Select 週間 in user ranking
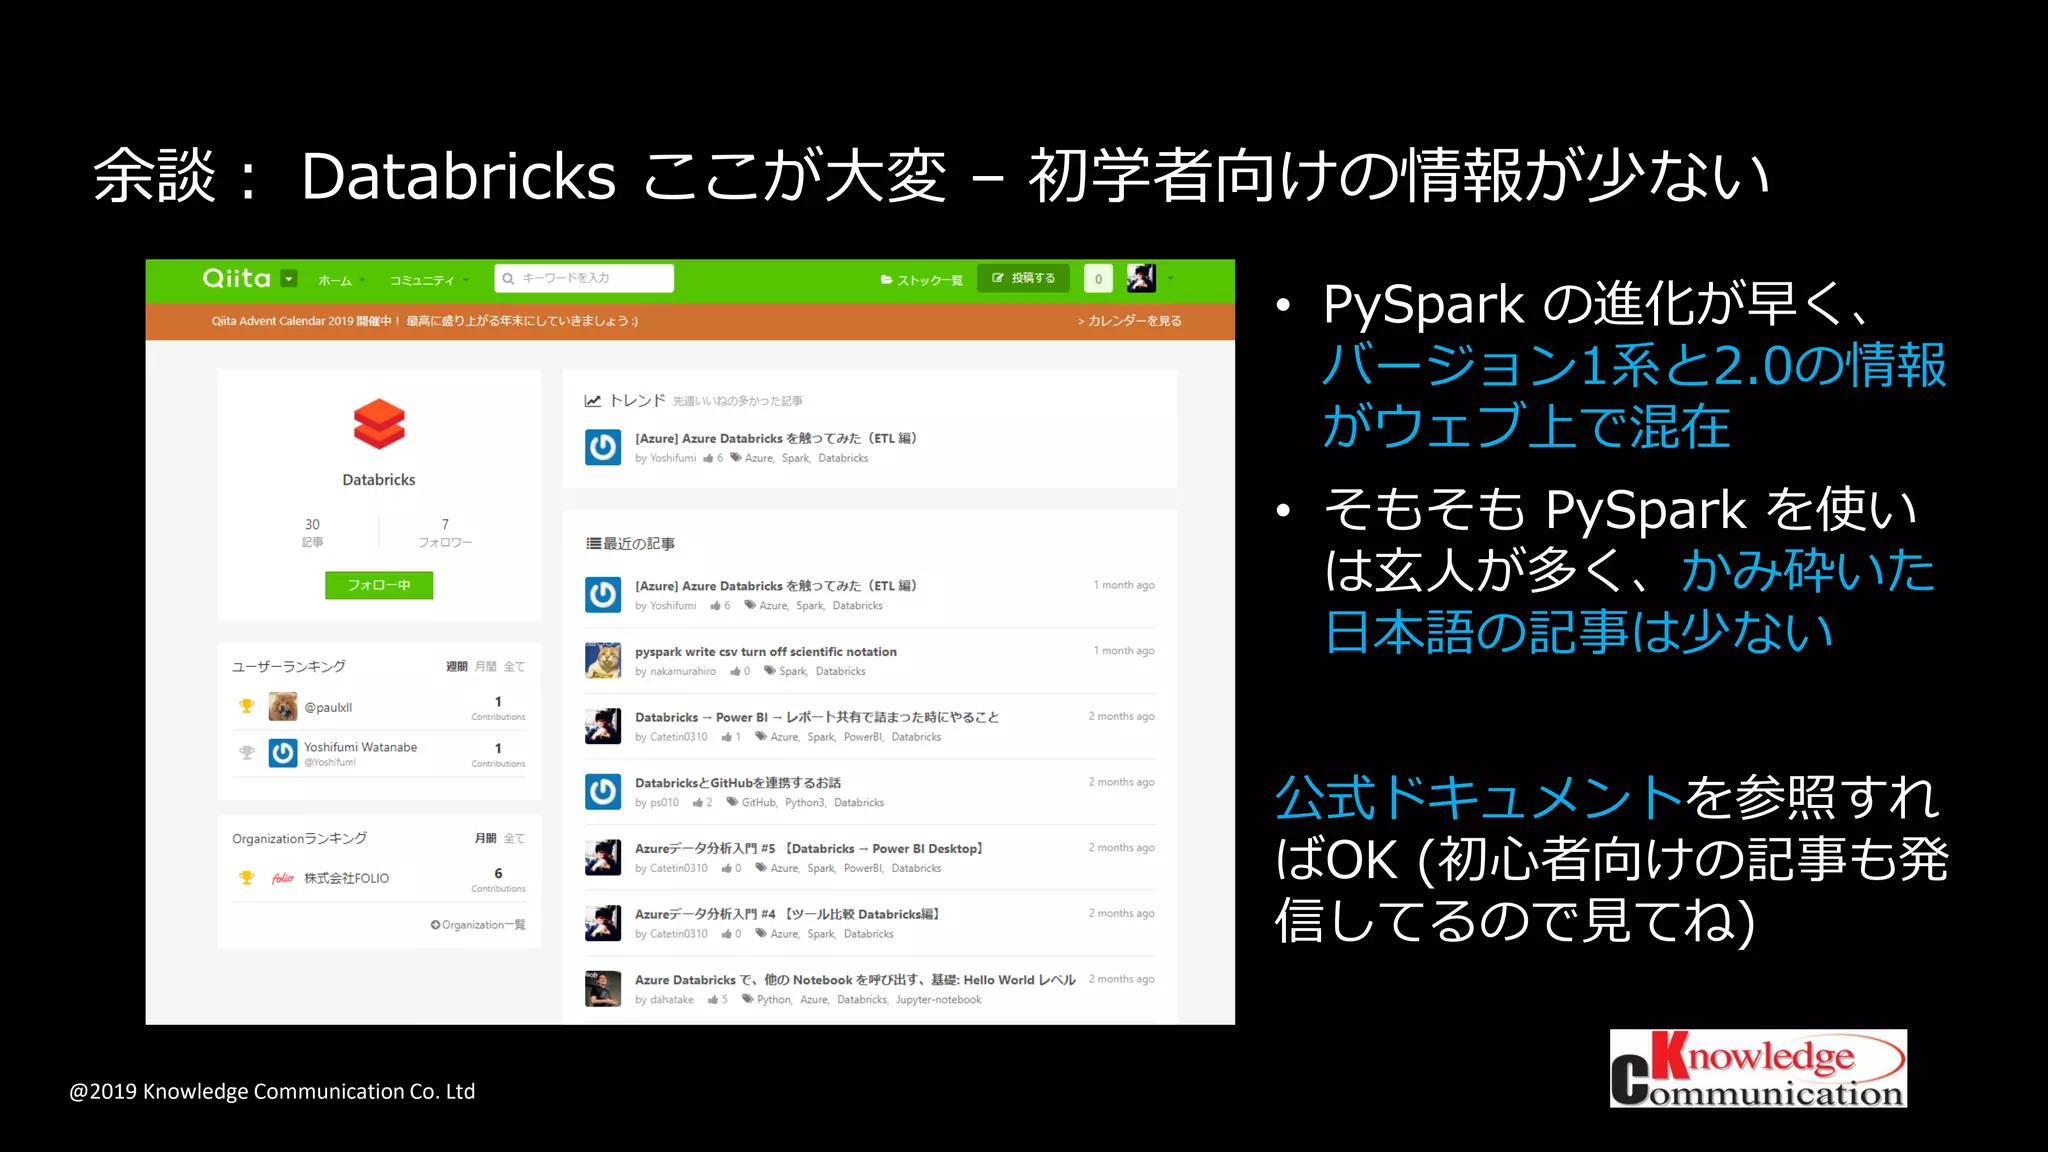Screen dimensions: 2048x1152 click(457, 666)
